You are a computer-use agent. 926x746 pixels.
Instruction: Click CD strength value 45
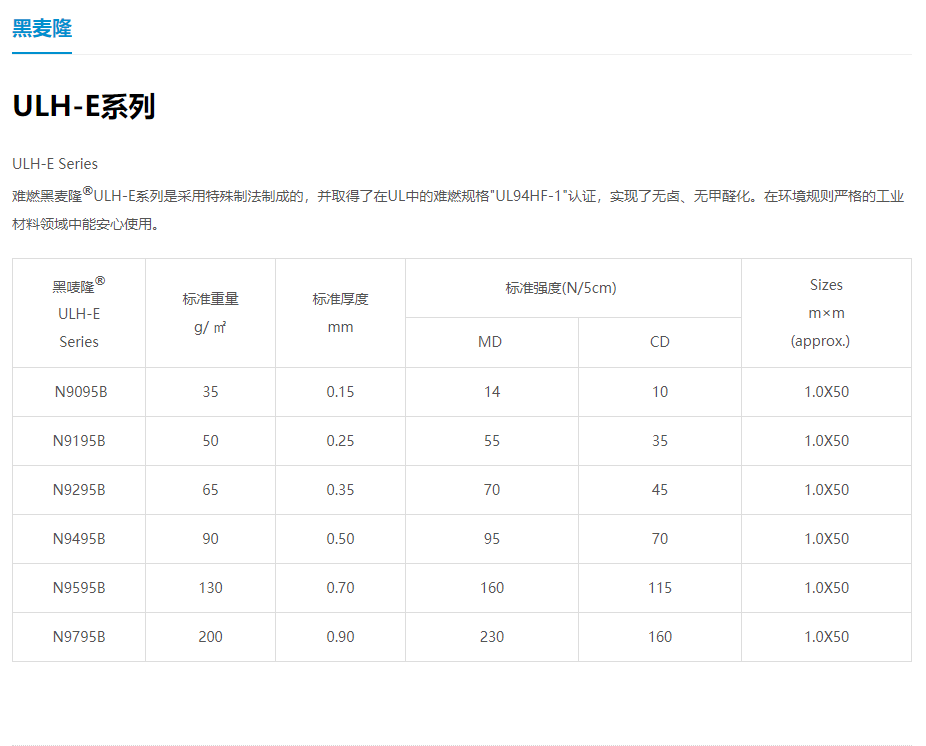pos(660,490)
